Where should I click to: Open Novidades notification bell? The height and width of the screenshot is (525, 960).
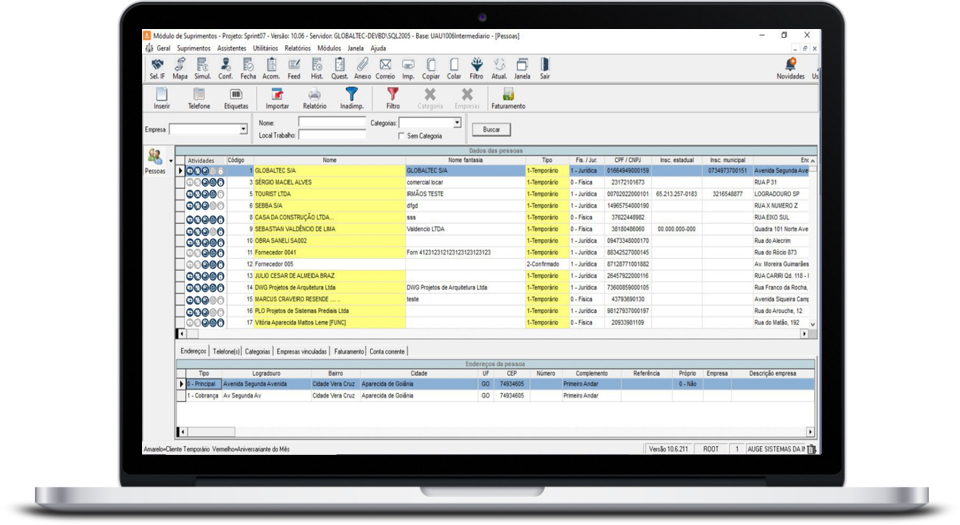click(x=790, y=66)
